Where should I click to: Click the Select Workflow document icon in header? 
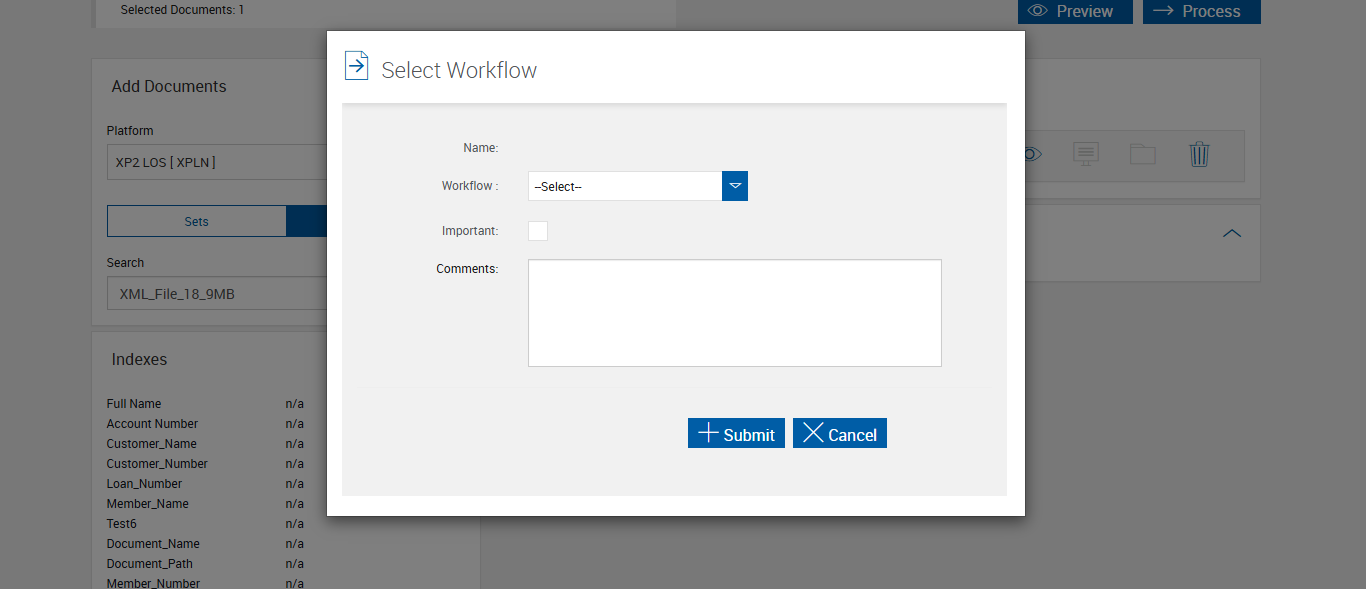(x=356, y=66)
